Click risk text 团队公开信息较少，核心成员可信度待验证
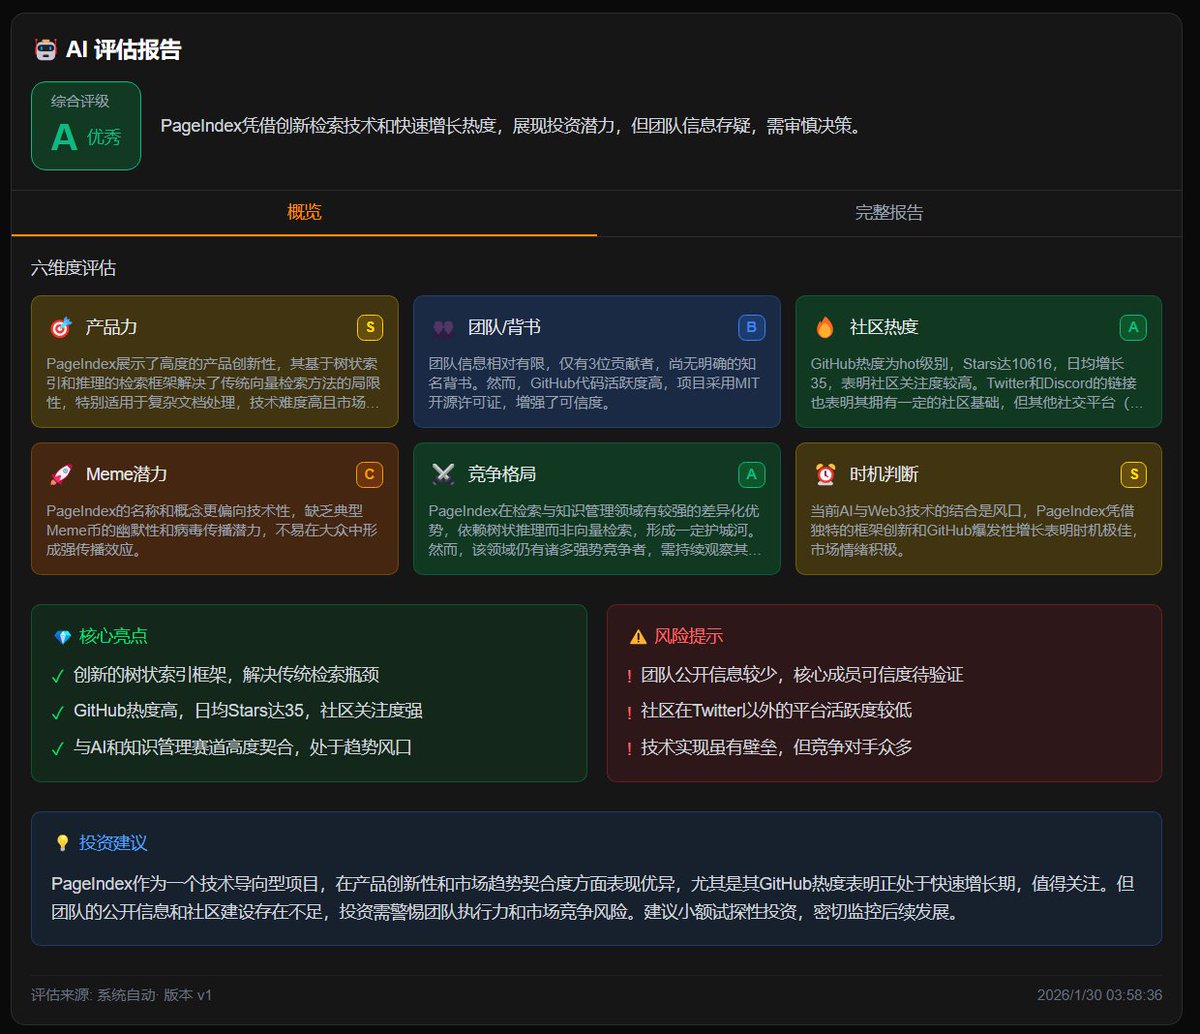Screen dimensions: 1200x1034 (802, 675)
